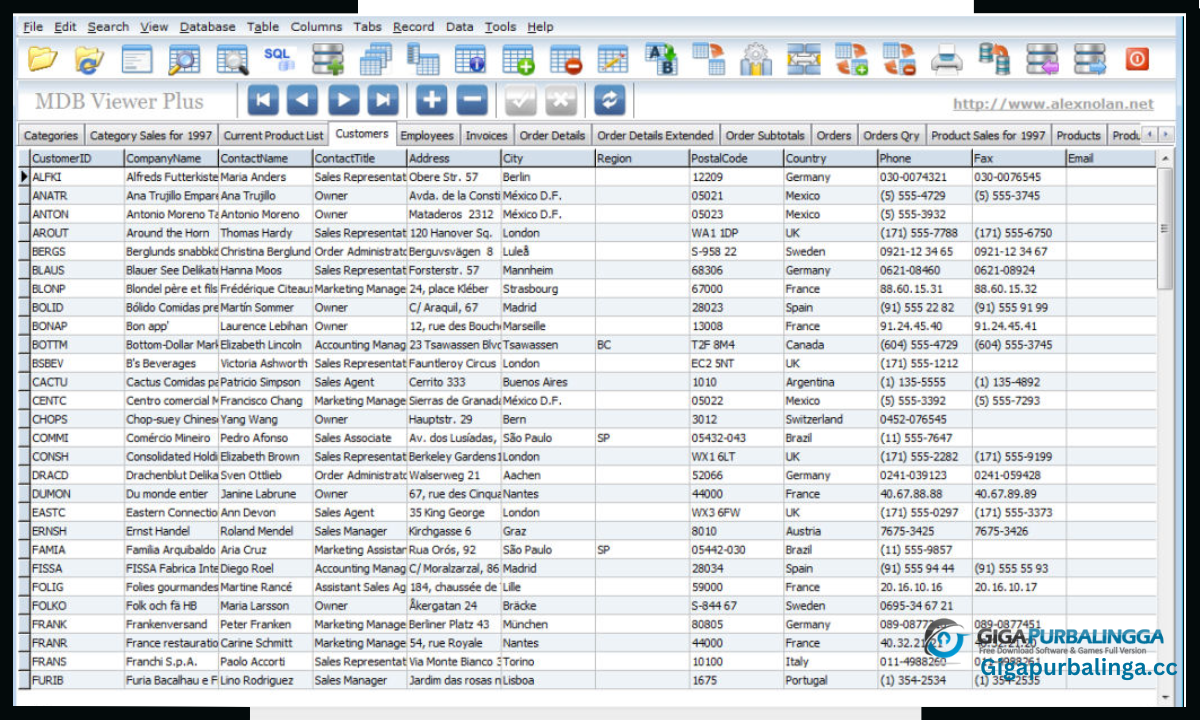Click the edit table pencil icon
This screenshot has width=1200, height=720.
click(613, 60)
